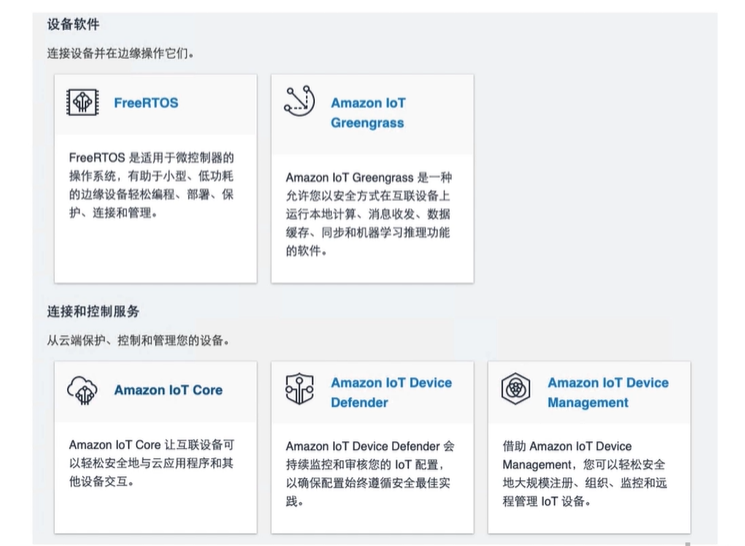Click the text 连接设备并在边缘操作它们。
The image size is (745, 546).
tap(120, 53)
